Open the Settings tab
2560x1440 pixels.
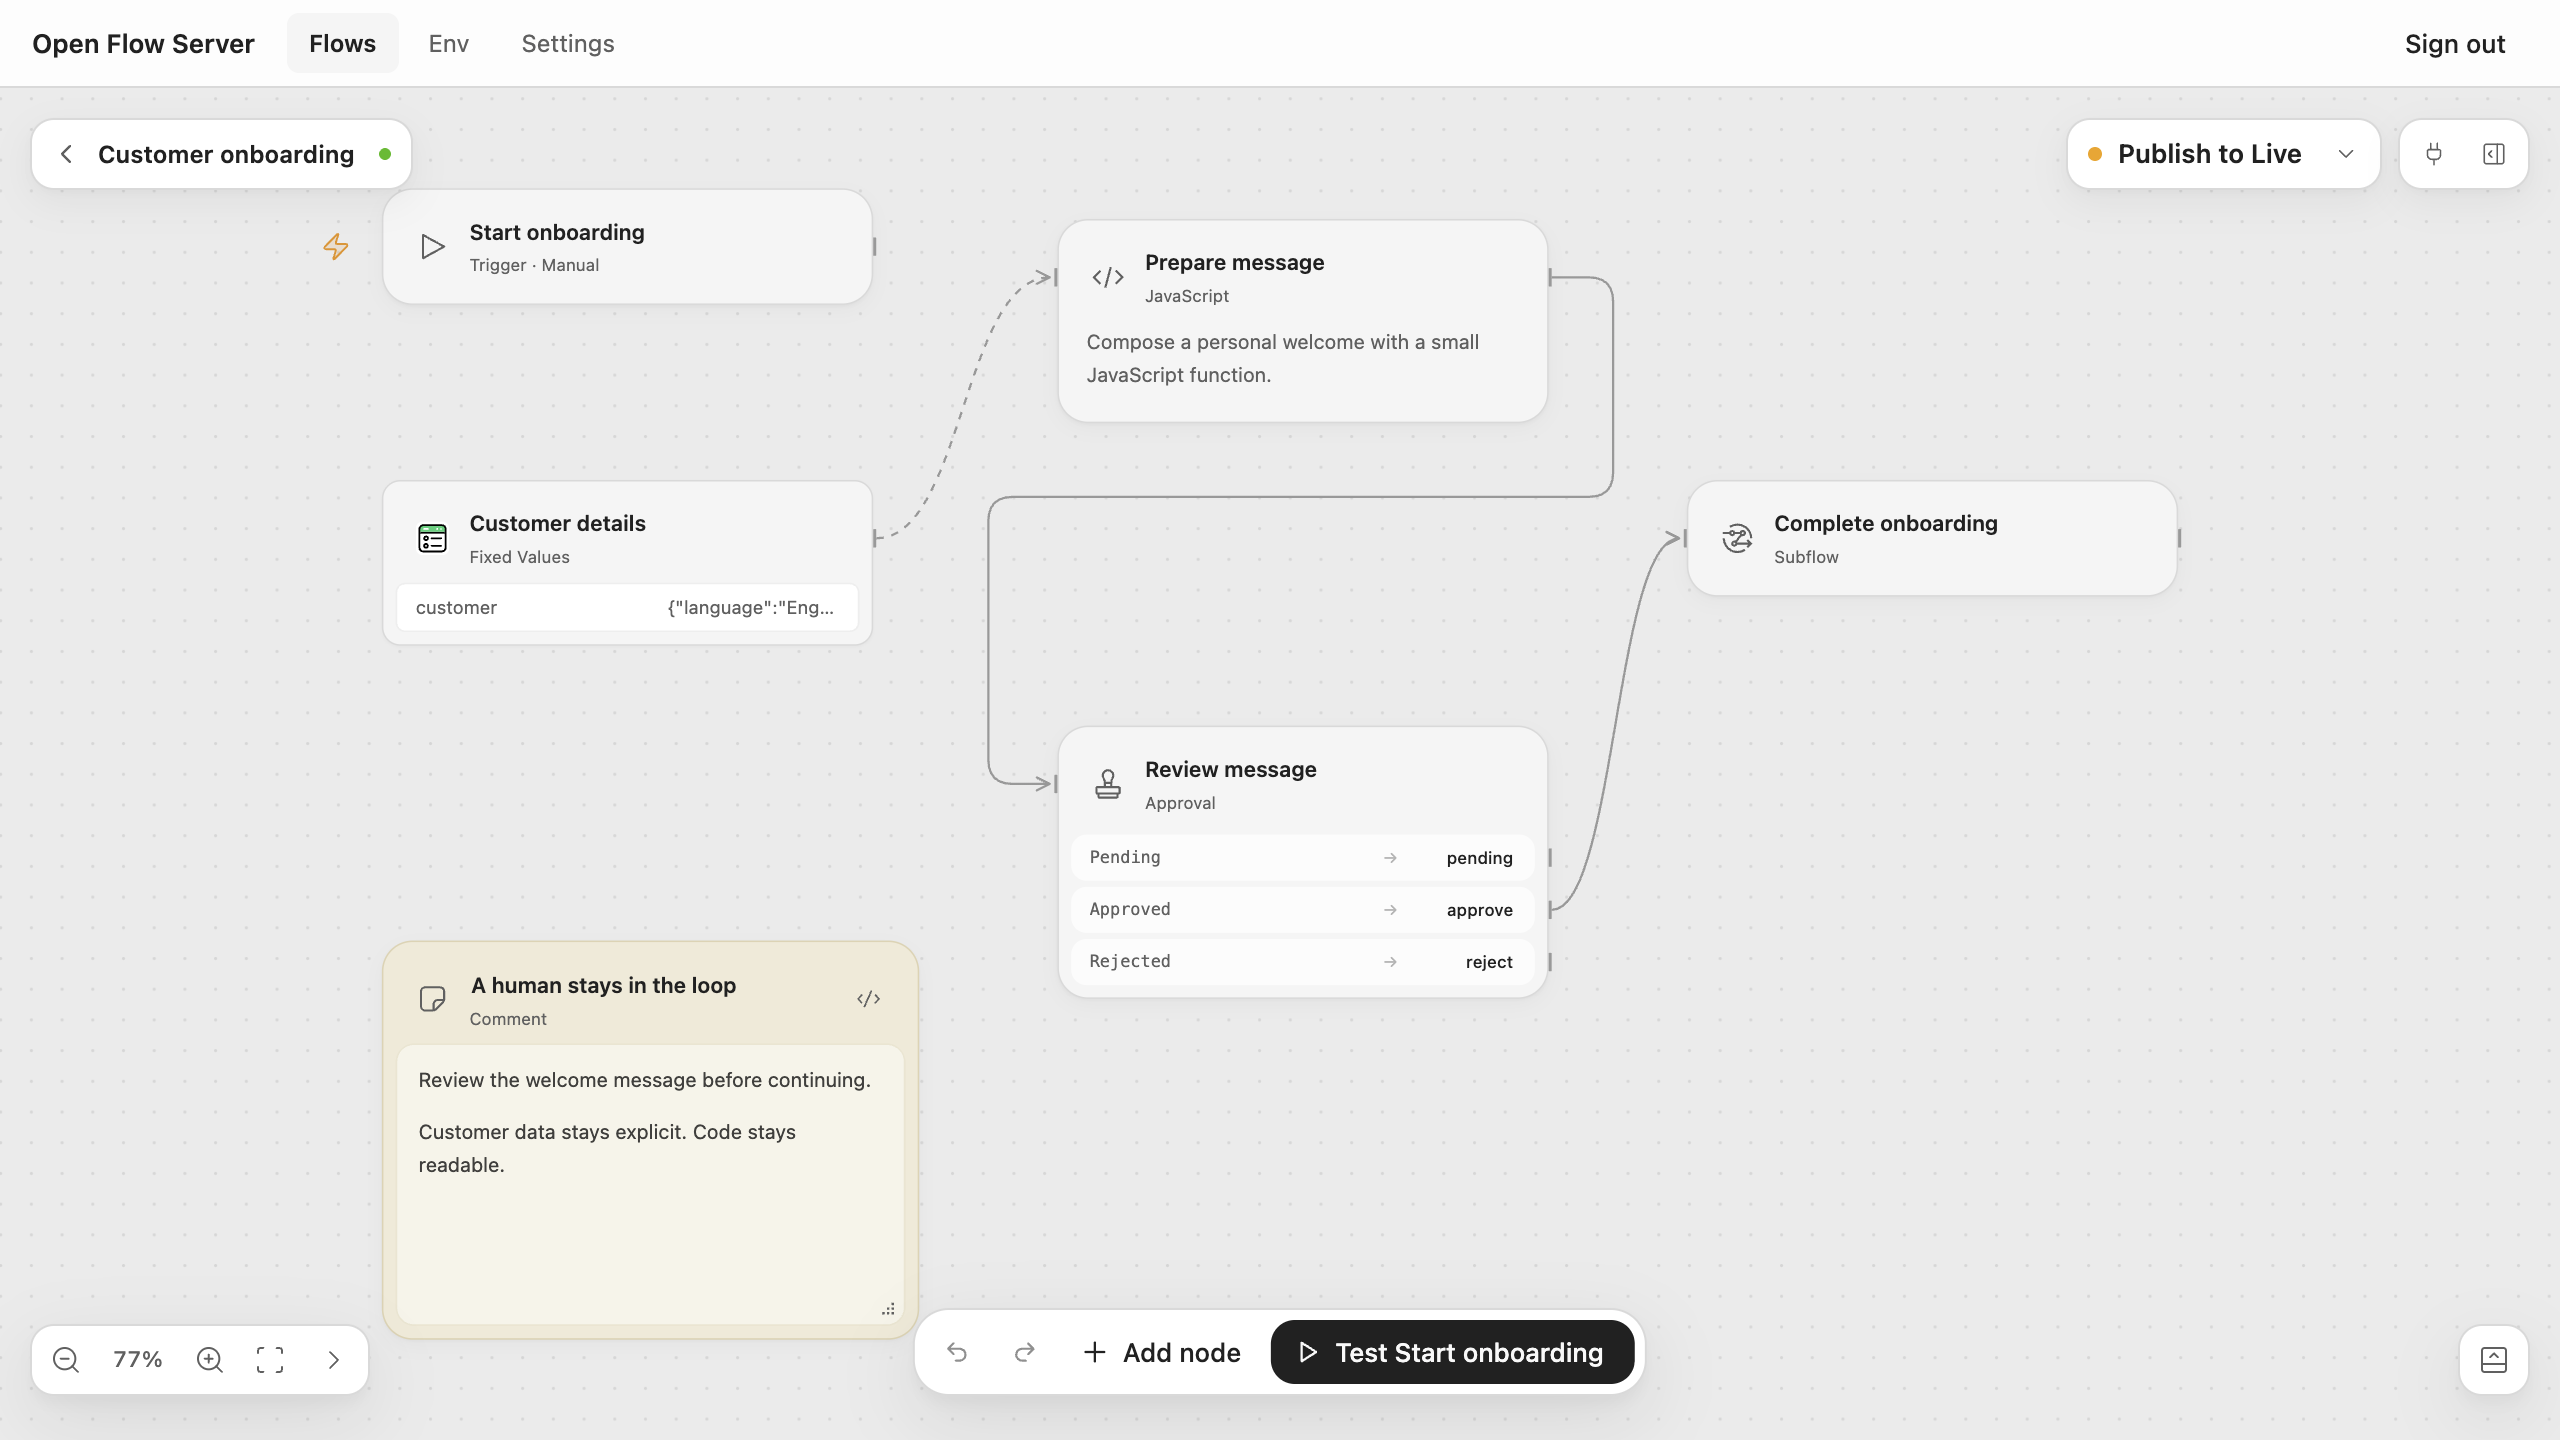point(568,43)
